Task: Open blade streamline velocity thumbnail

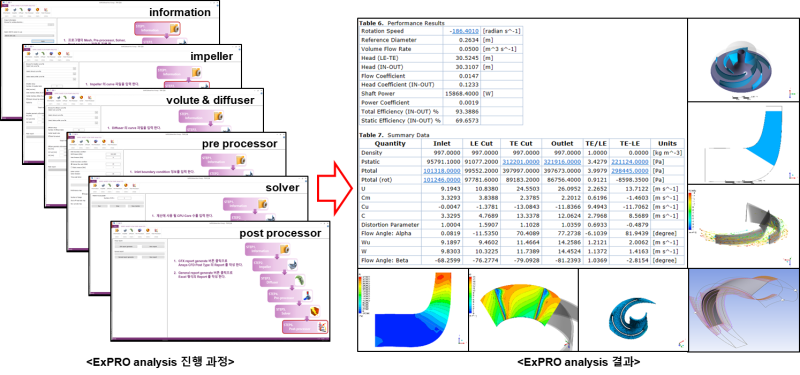Action: 744,226
